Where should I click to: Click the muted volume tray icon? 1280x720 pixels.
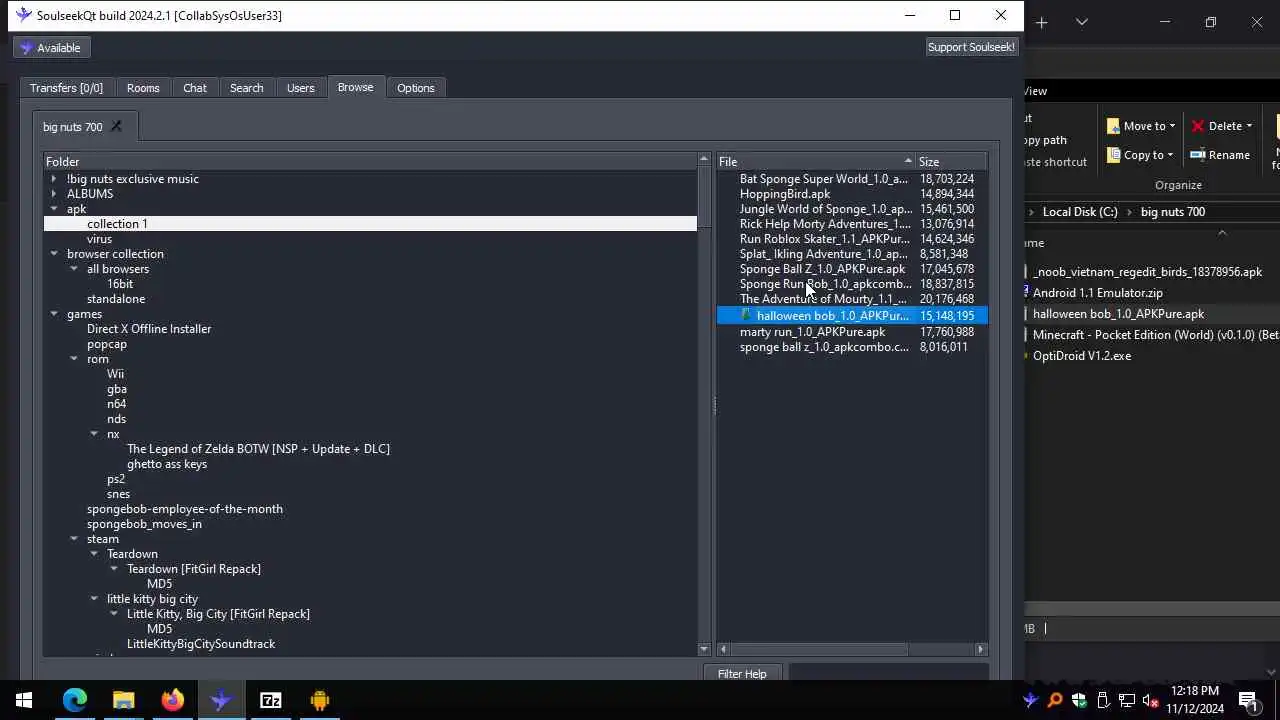coord(1151,700)
